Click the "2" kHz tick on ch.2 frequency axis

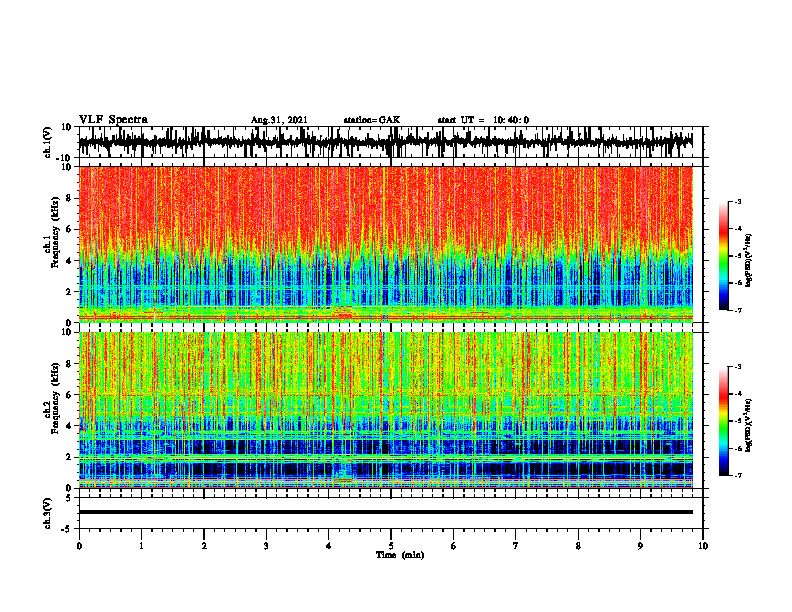69,457
